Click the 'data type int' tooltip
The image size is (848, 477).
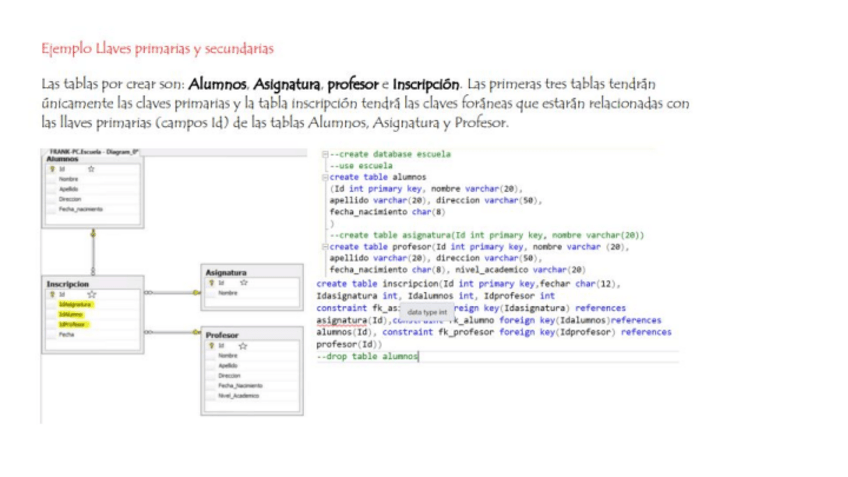(x=427, y=312)
